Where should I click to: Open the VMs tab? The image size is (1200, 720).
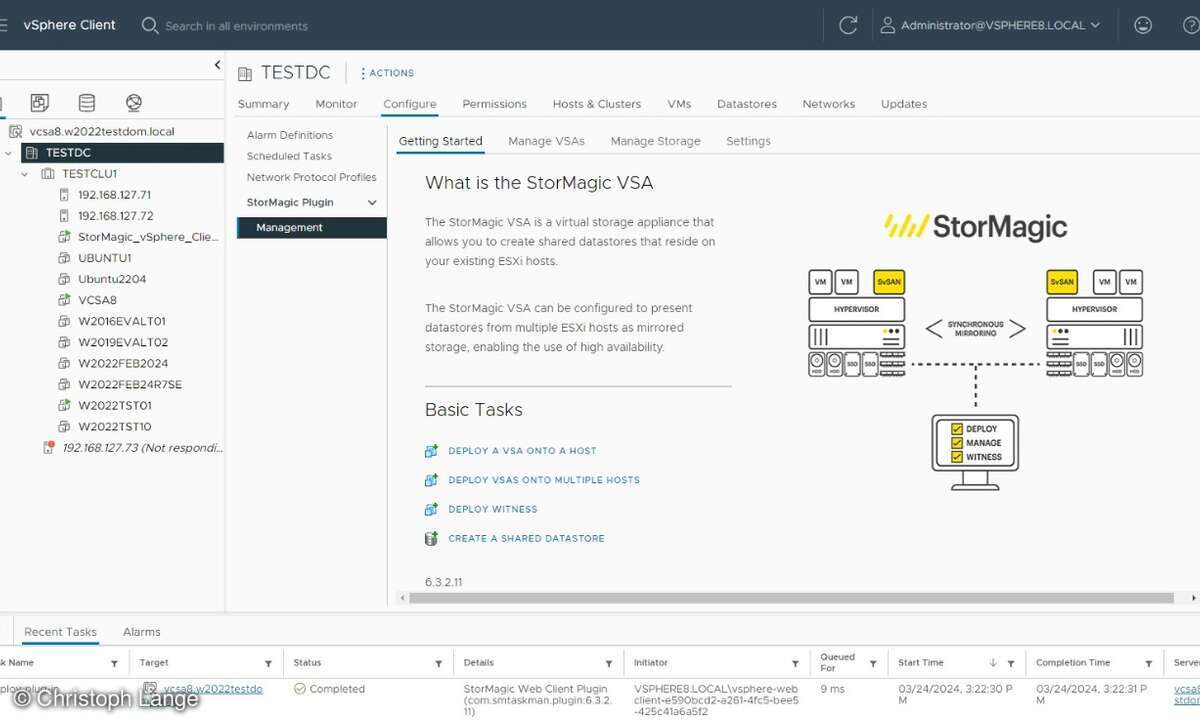click(x=679, y=104)
